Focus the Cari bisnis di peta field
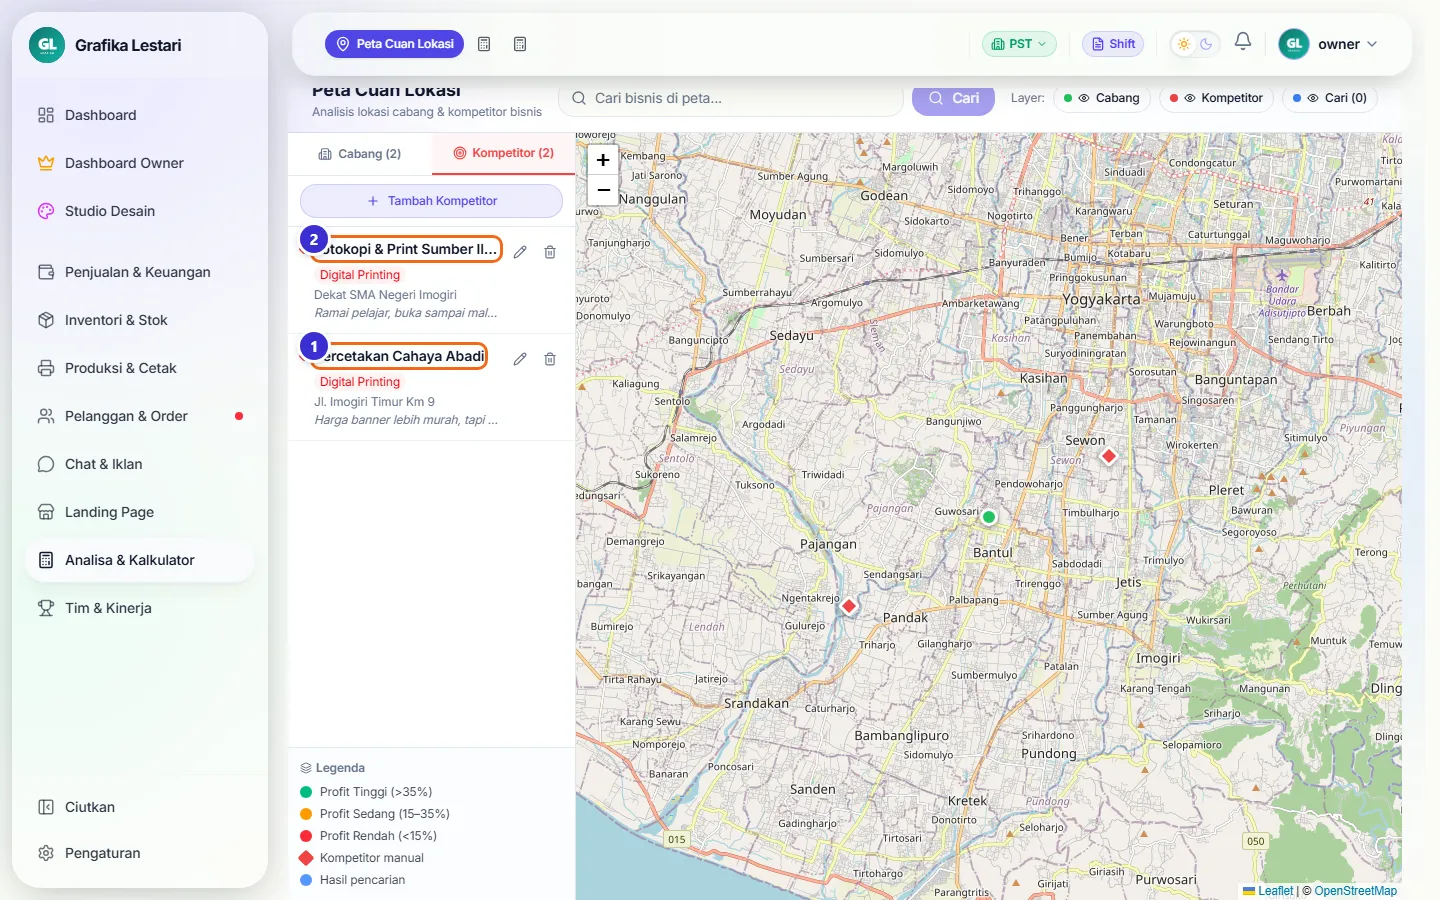This screenshot has width=1440, height=900. pos(731,98)
